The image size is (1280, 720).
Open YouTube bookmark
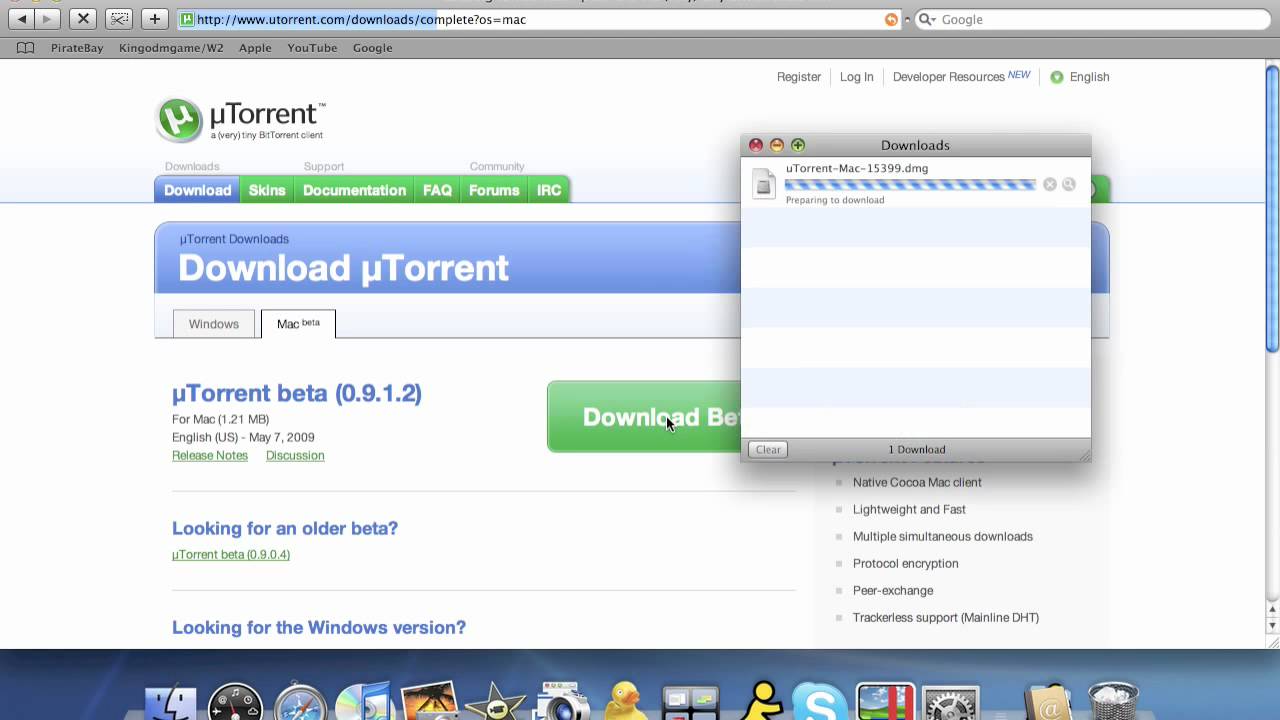click(x=312, y=48)
